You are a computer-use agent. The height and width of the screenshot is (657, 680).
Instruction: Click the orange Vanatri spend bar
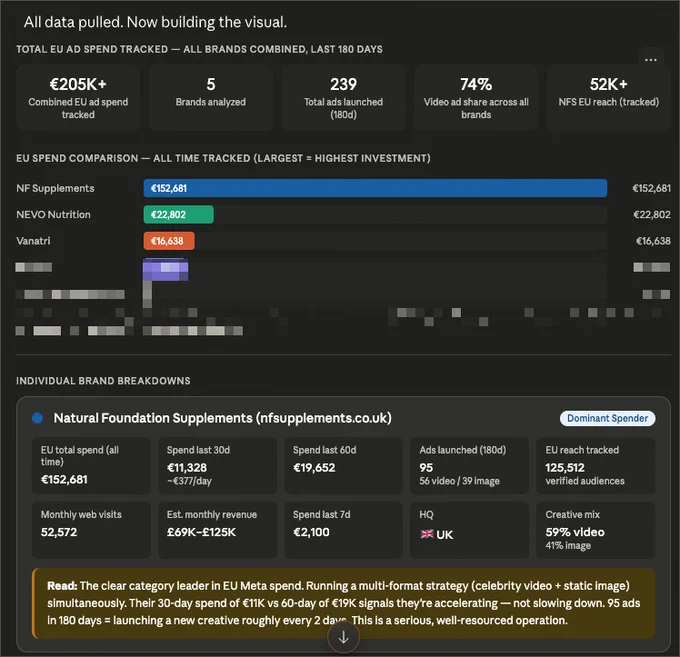[x=169, y=241]
